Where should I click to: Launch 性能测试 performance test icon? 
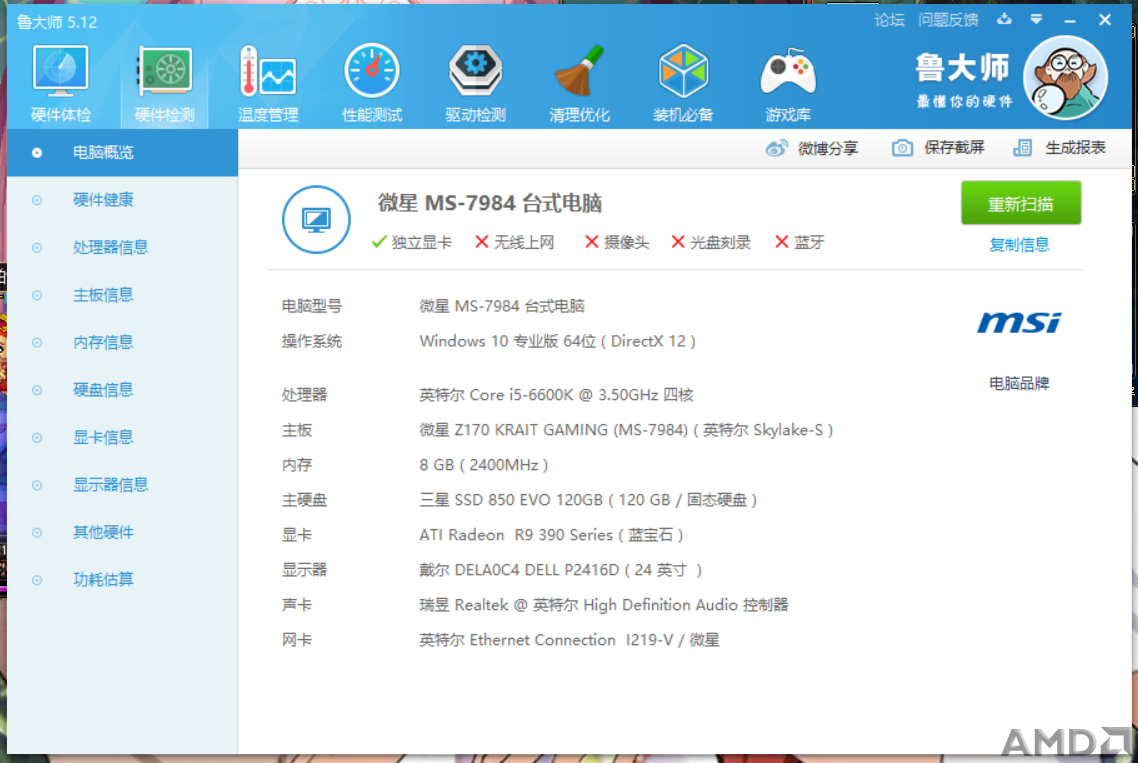click(372, 82)
